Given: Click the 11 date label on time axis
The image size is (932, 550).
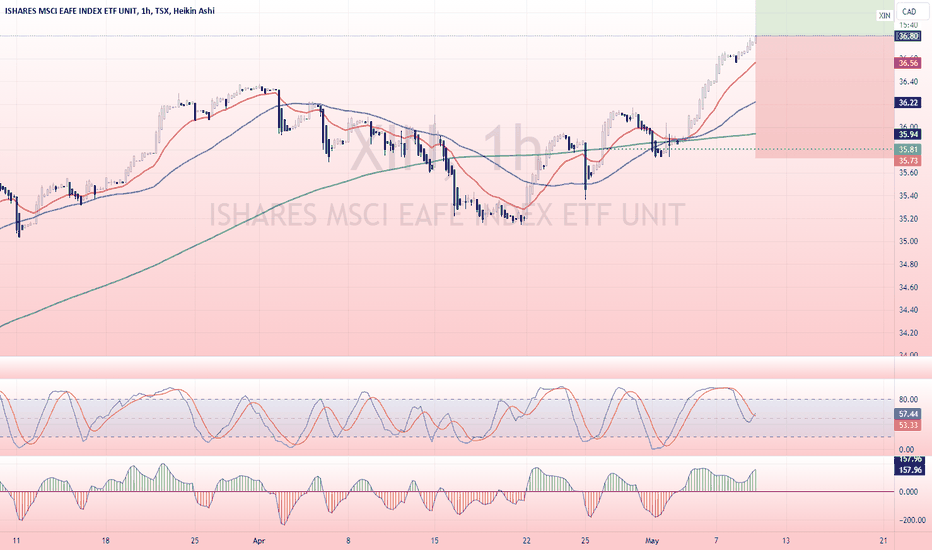Looking at the screenshot, I should click(17, 540).
